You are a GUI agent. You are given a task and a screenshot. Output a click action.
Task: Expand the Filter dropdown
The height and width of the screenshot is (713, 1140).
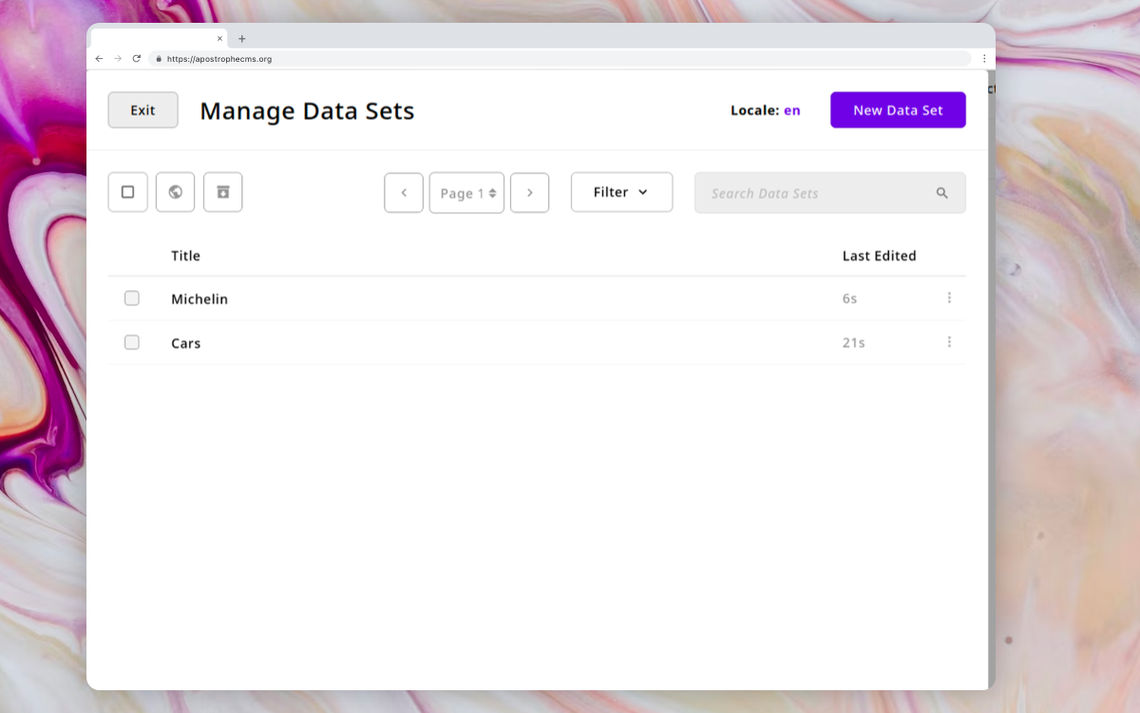click(622, 192)
